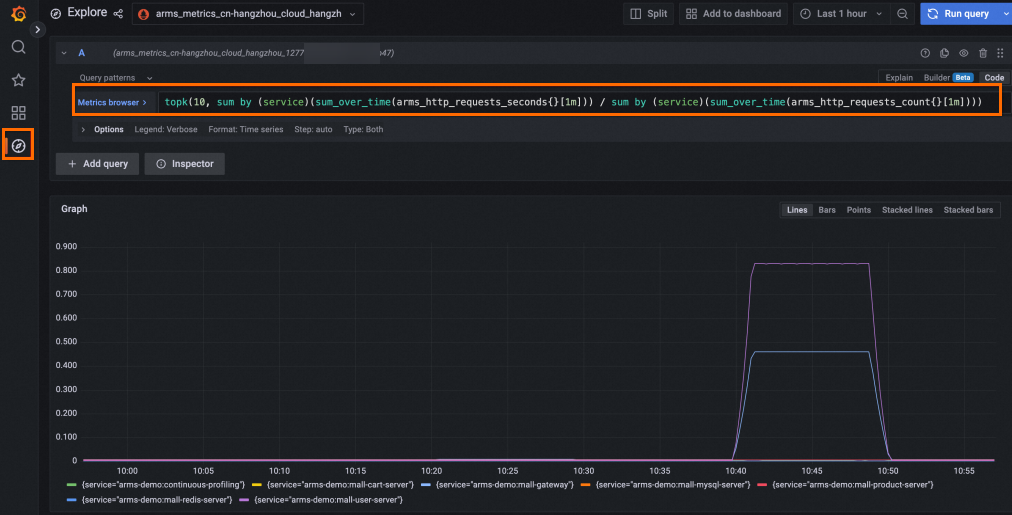
Task: Toggle the Explain option
Action: pyautogui.click(x=898, y=77)
